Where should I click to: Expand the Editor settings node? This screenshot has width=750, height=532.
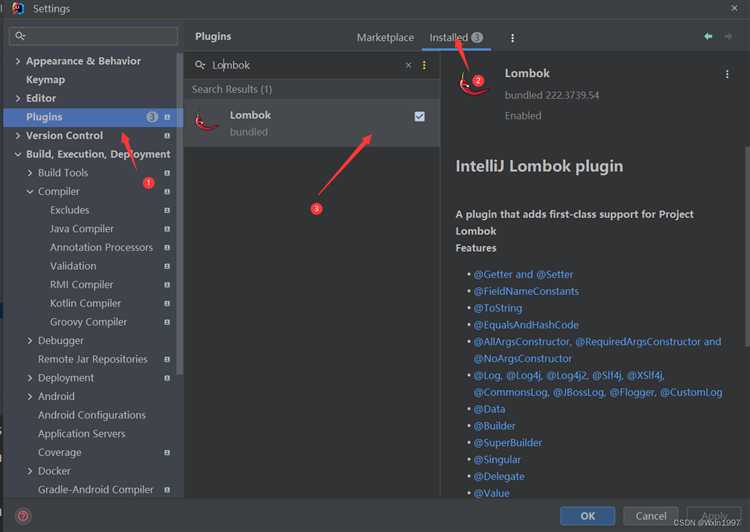[18, 98]
